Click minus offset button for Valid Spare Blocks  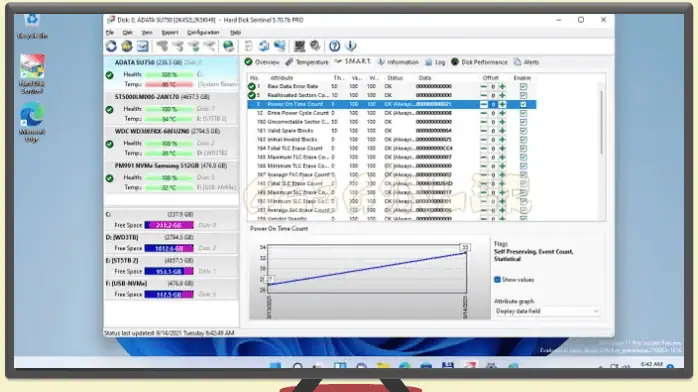[x=483, y=131]
